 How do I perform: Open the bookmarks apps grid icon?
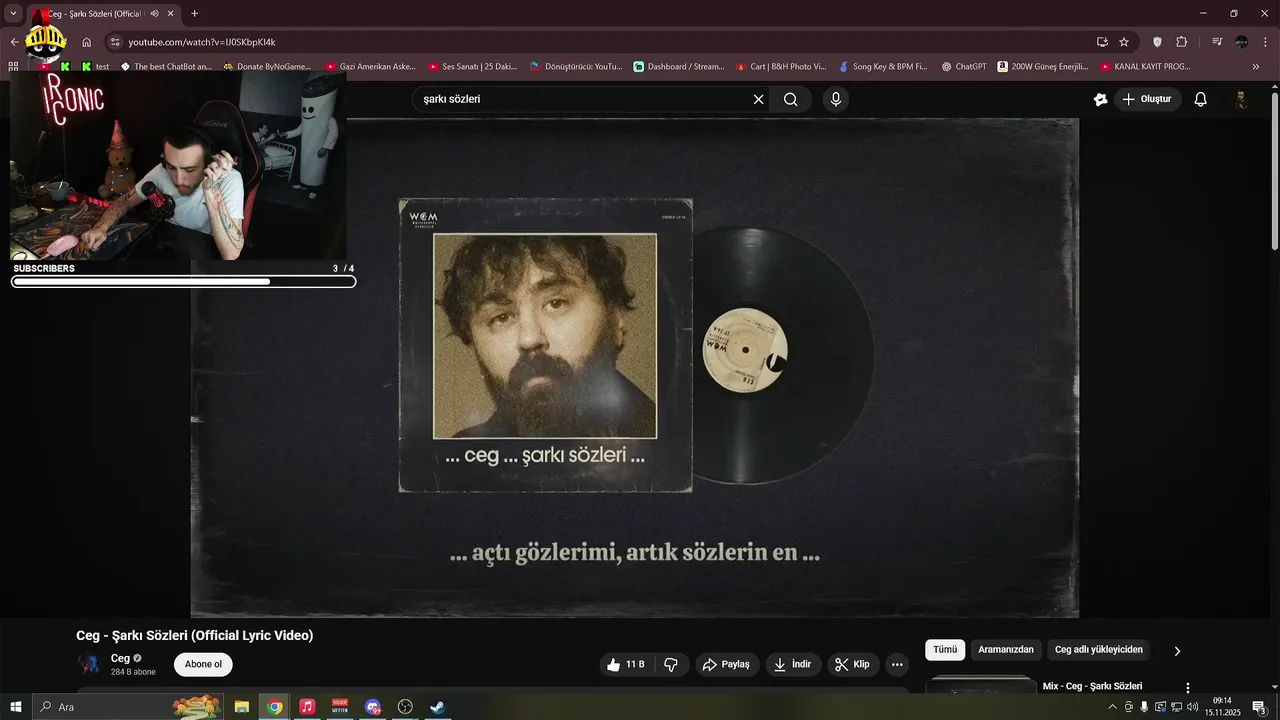point(13,66)
